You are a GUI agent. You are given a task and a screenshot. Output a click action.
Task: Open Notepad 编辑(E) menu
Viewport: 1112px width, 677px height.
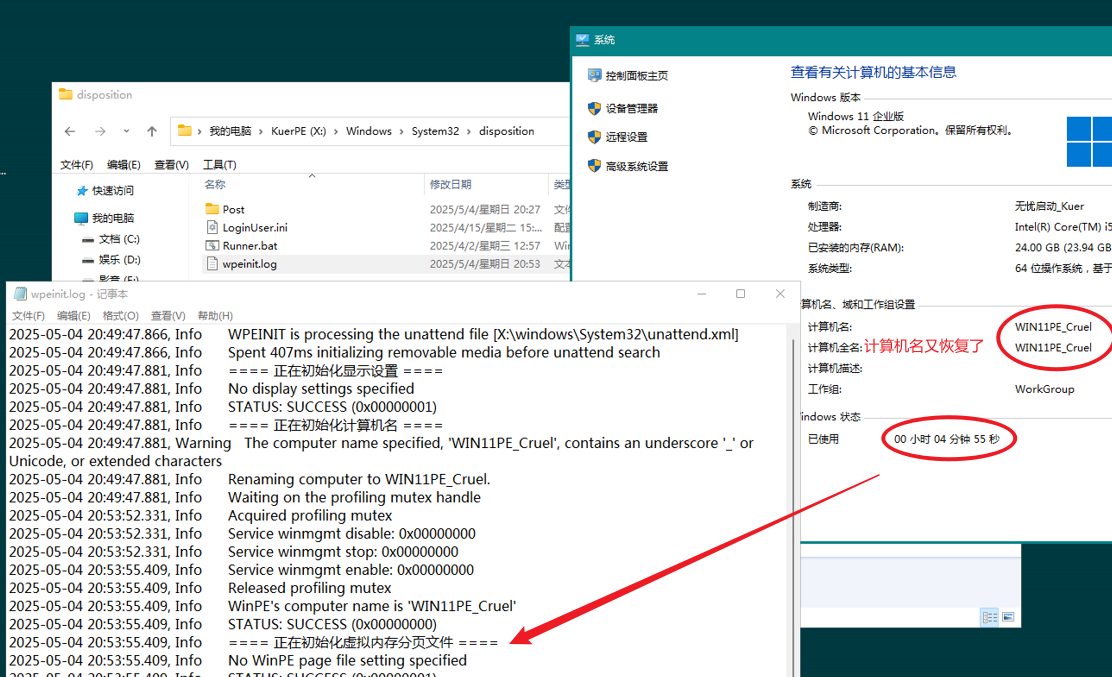(74, 315)
